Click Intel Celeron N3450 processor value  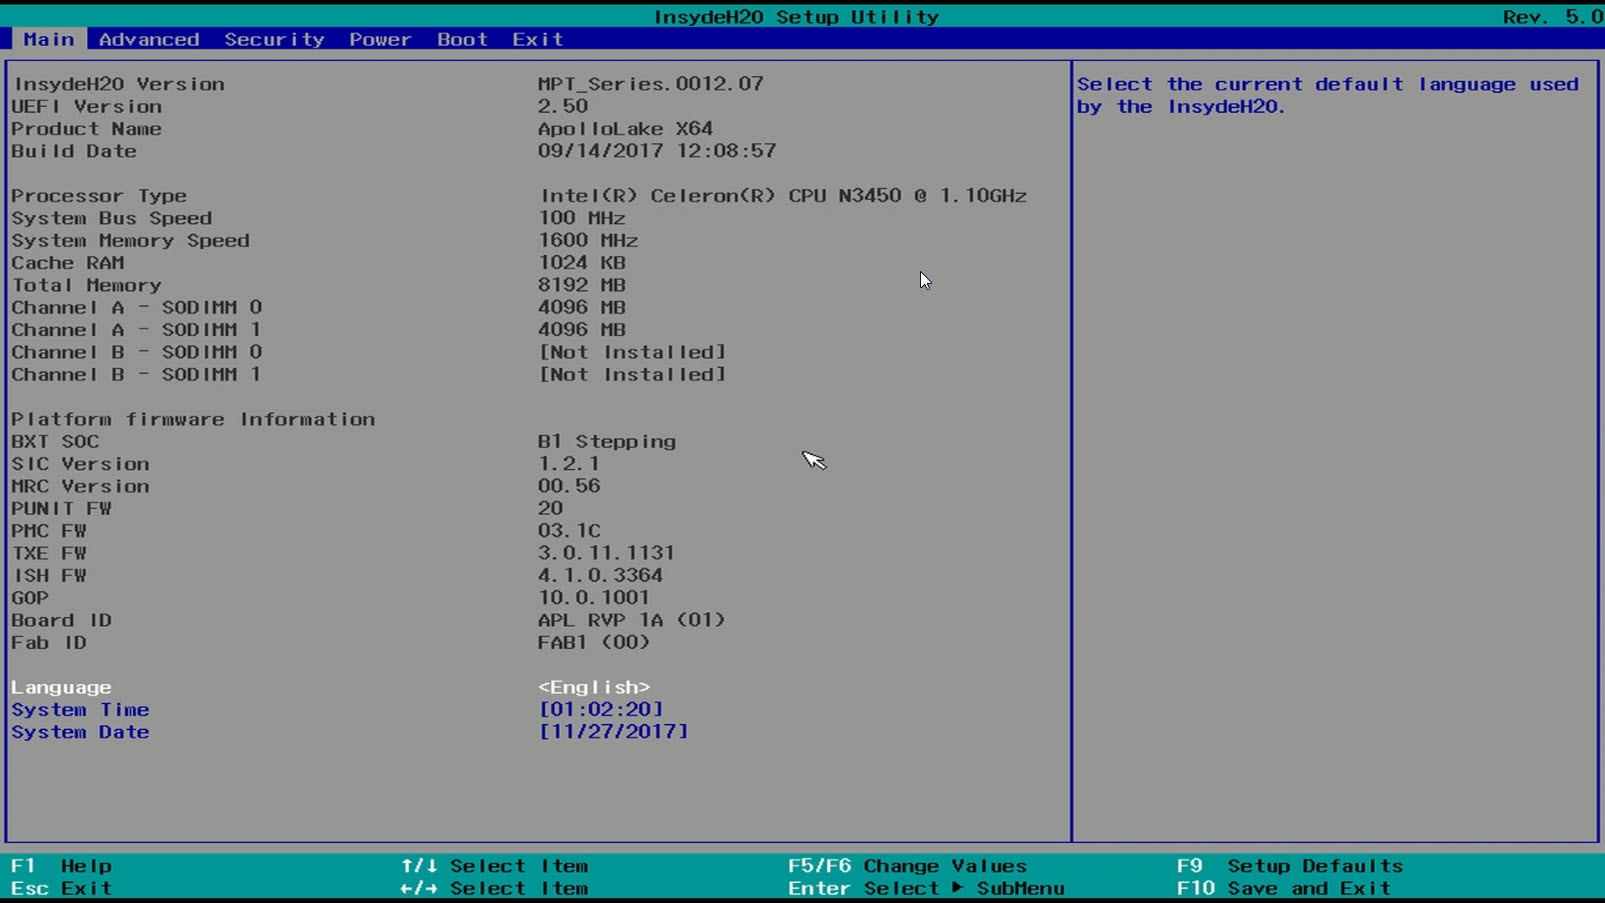[x=783, y=196]
